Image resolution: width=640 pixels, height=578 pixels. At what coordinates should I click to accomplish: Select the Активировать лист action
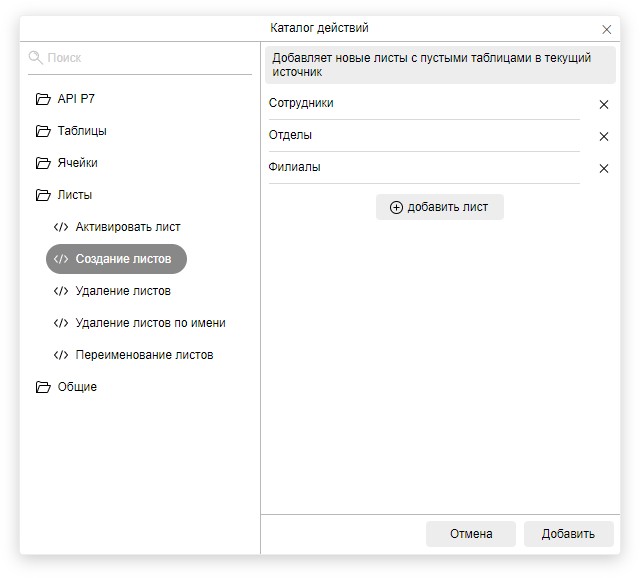[x=128, y=227]
